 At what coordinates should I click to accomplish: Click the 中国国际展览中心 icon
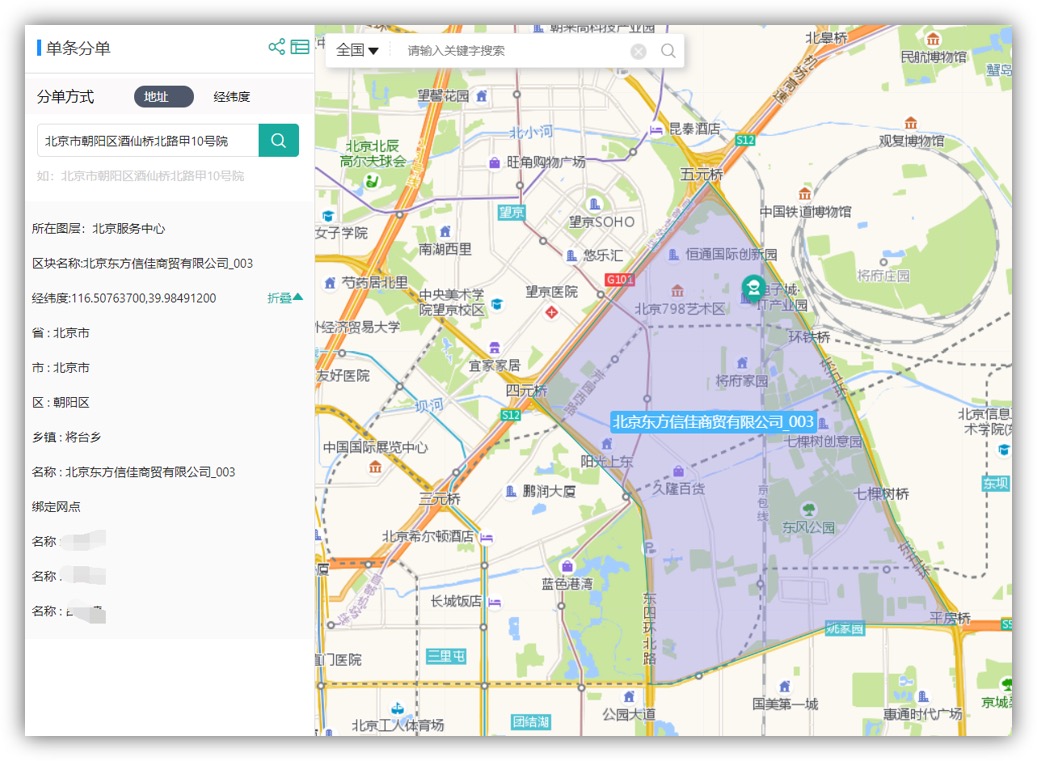click(375, 467)
